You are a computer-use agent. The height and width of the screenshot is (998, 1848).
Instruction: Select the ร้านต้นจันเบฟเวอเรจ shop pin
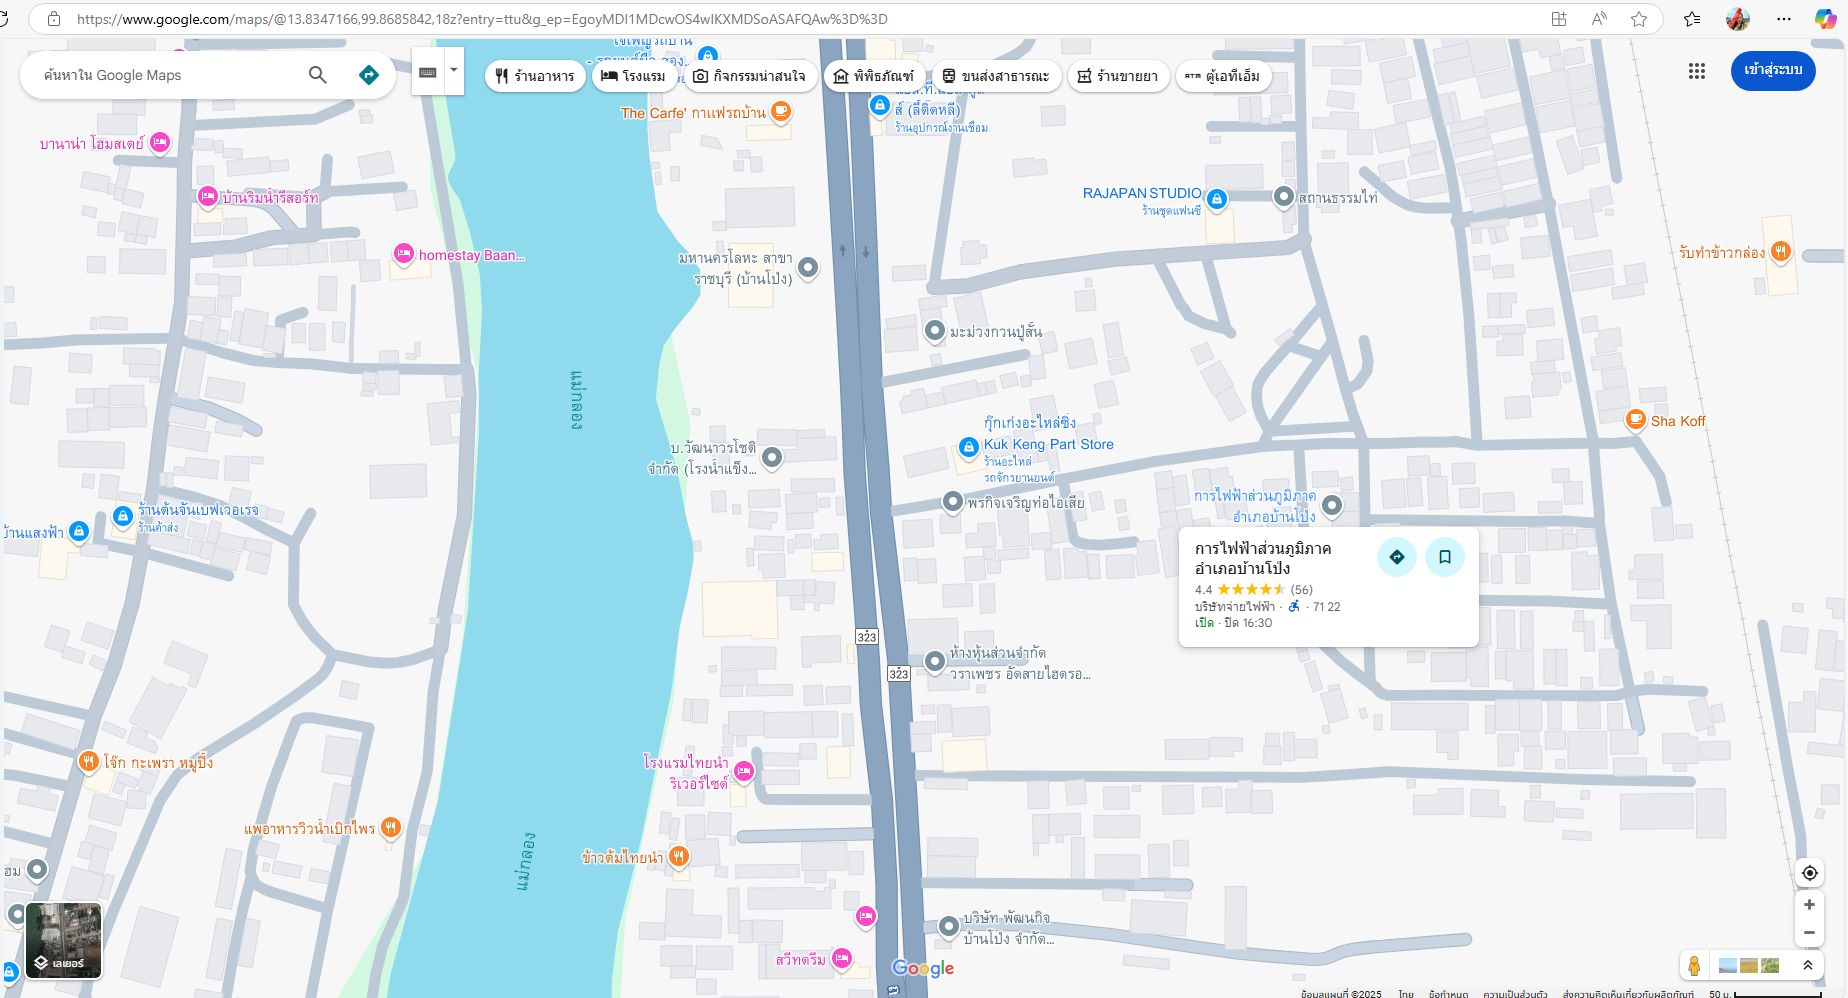click(123, 516)
